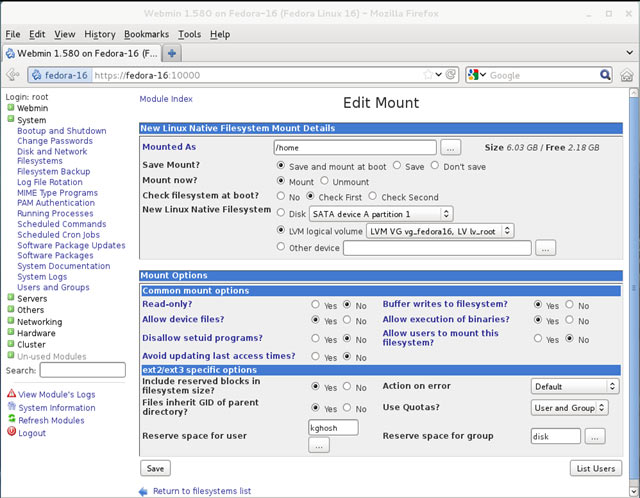
Task: Open the list all tabs dropdown arrow
Action: pyautogui.click(x=629, y=53)
